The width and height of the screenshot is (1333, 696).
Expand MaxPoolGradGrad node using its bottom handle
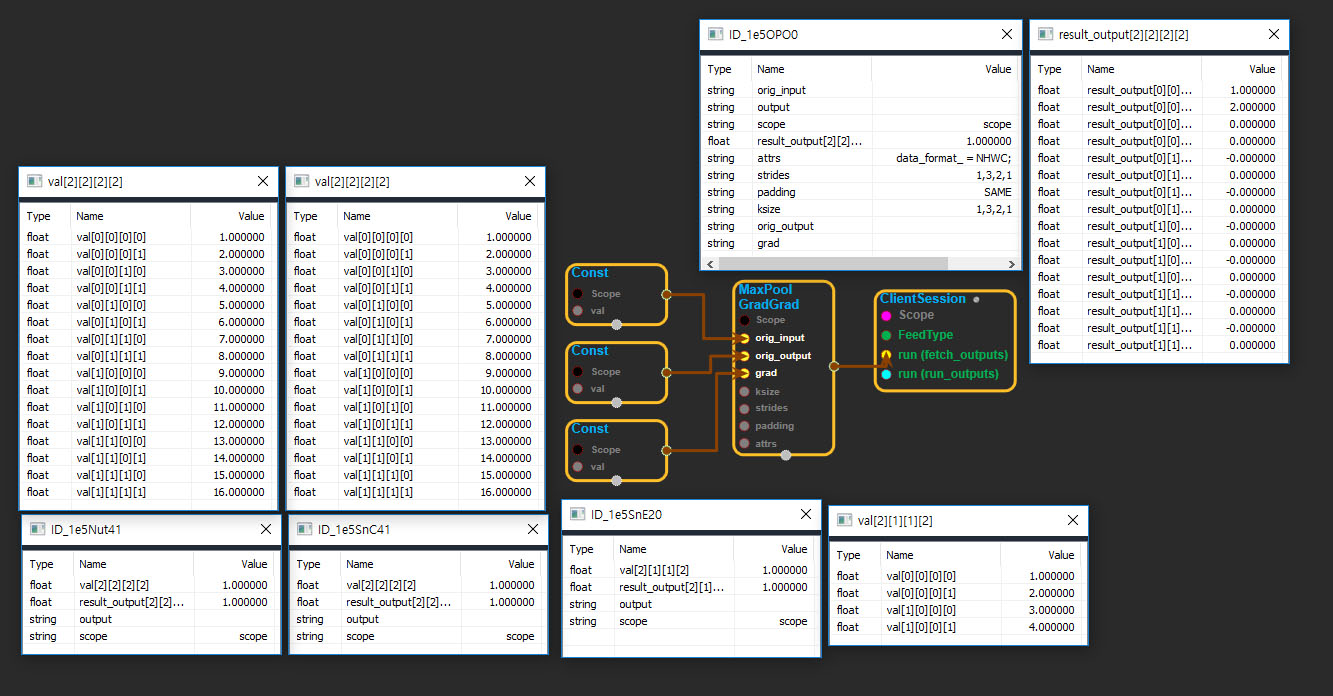785,455
